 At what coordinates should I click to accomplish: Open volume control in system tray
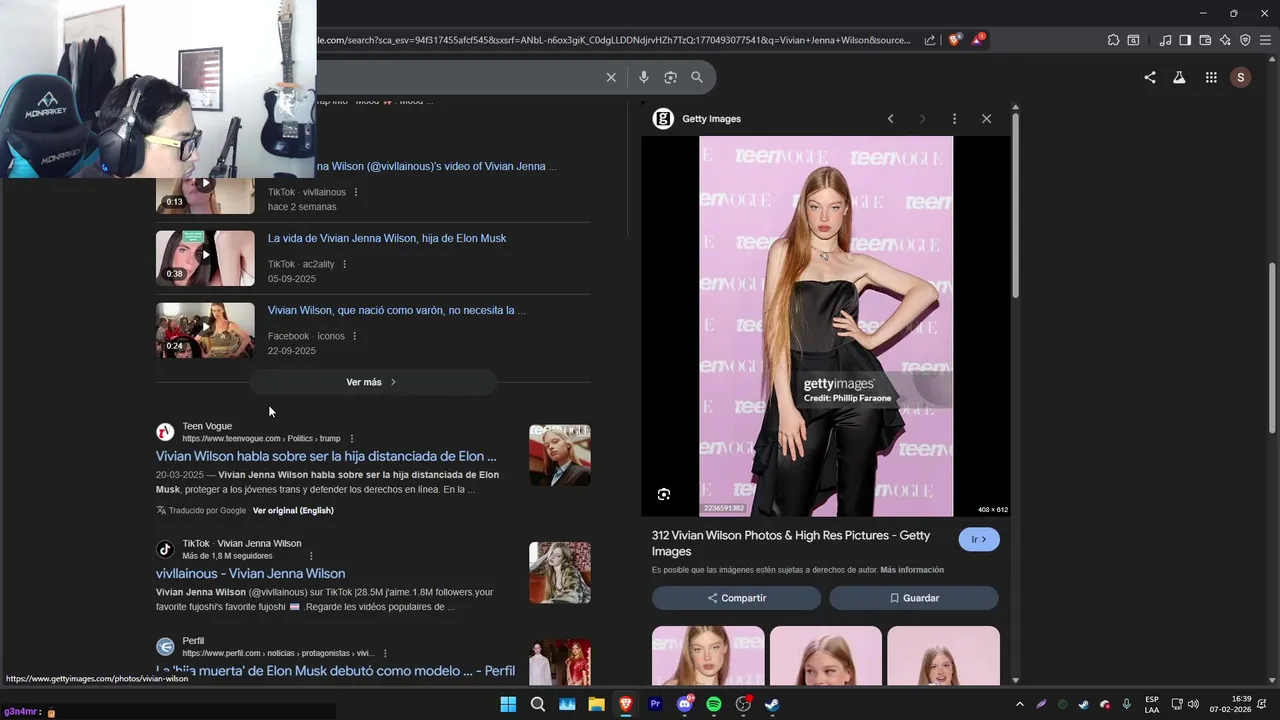1193,704
